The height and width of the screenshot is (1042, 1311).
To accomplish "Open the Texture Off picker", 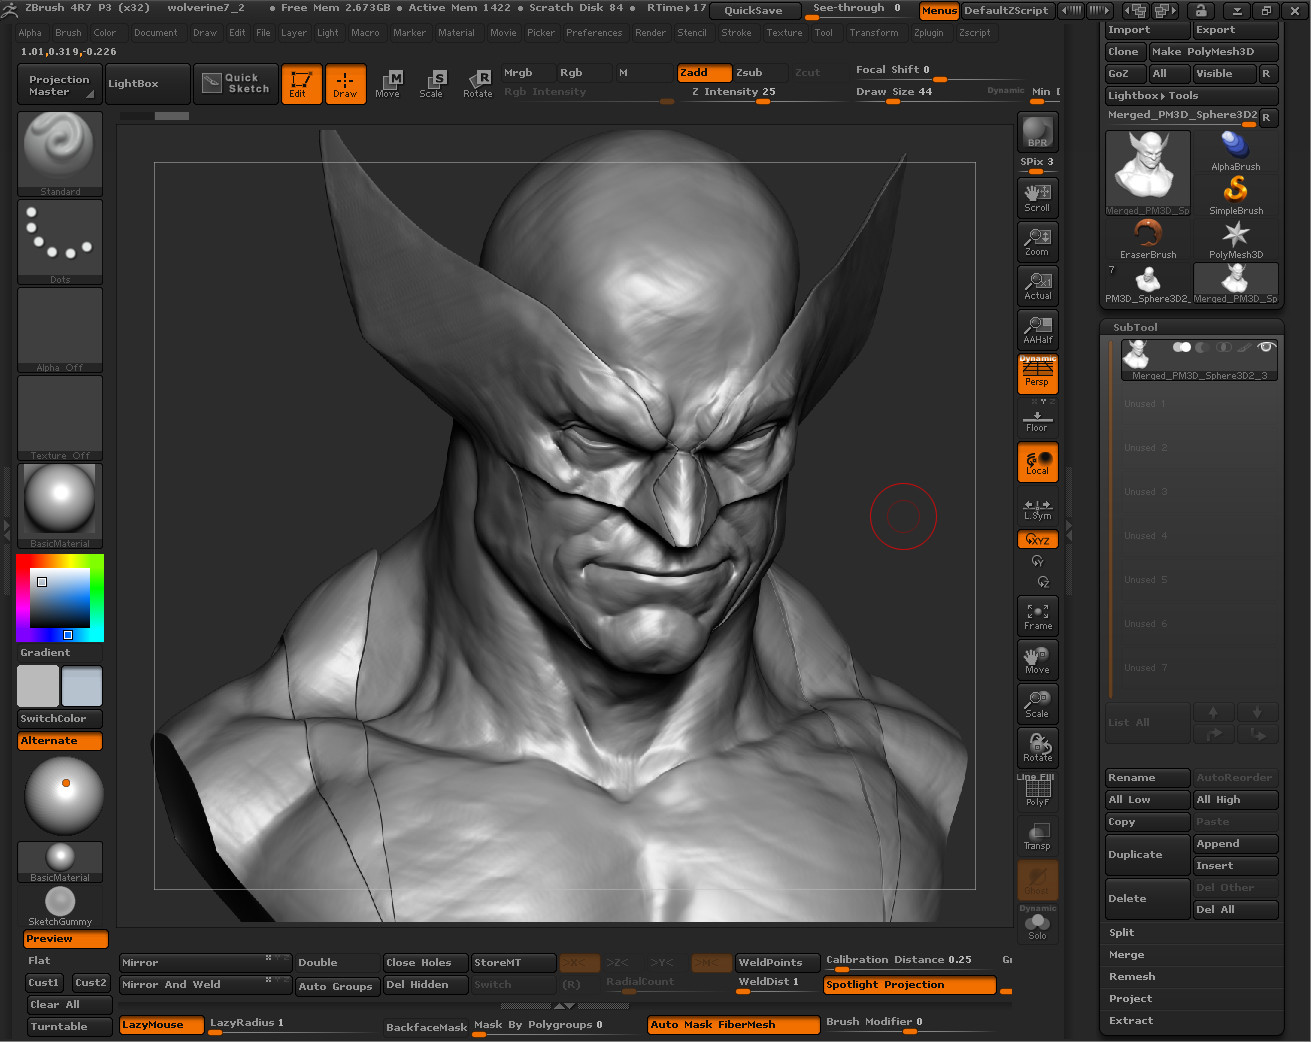I will (60, 418).
